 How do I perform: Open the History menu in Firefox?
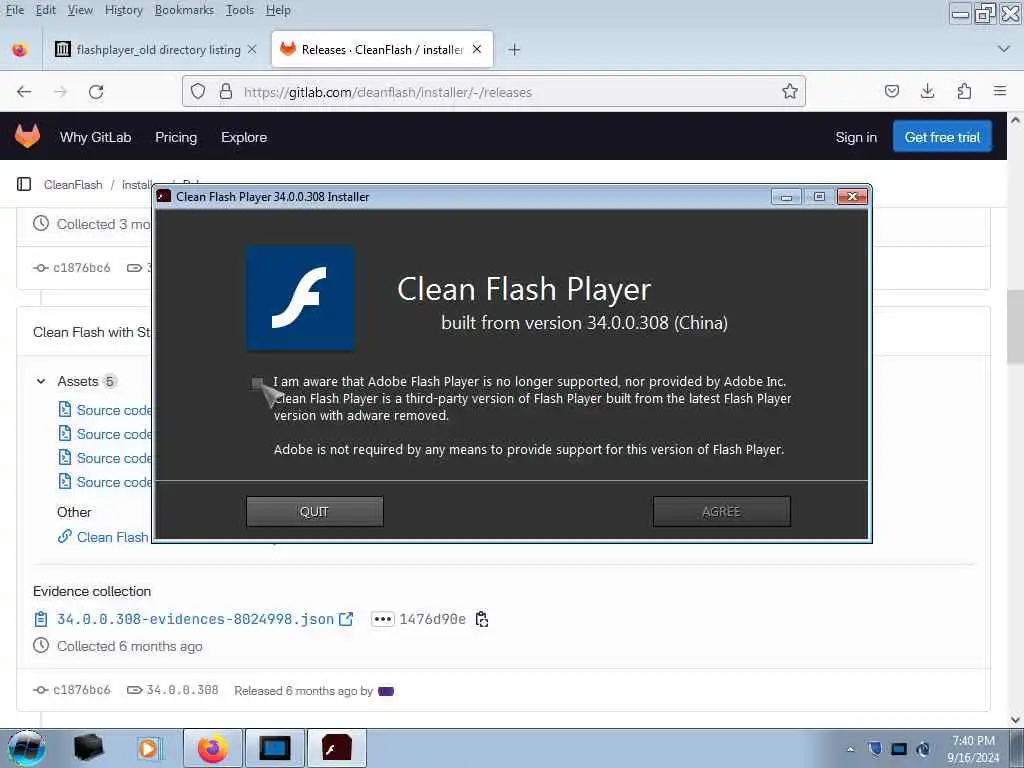click(123, 10)
